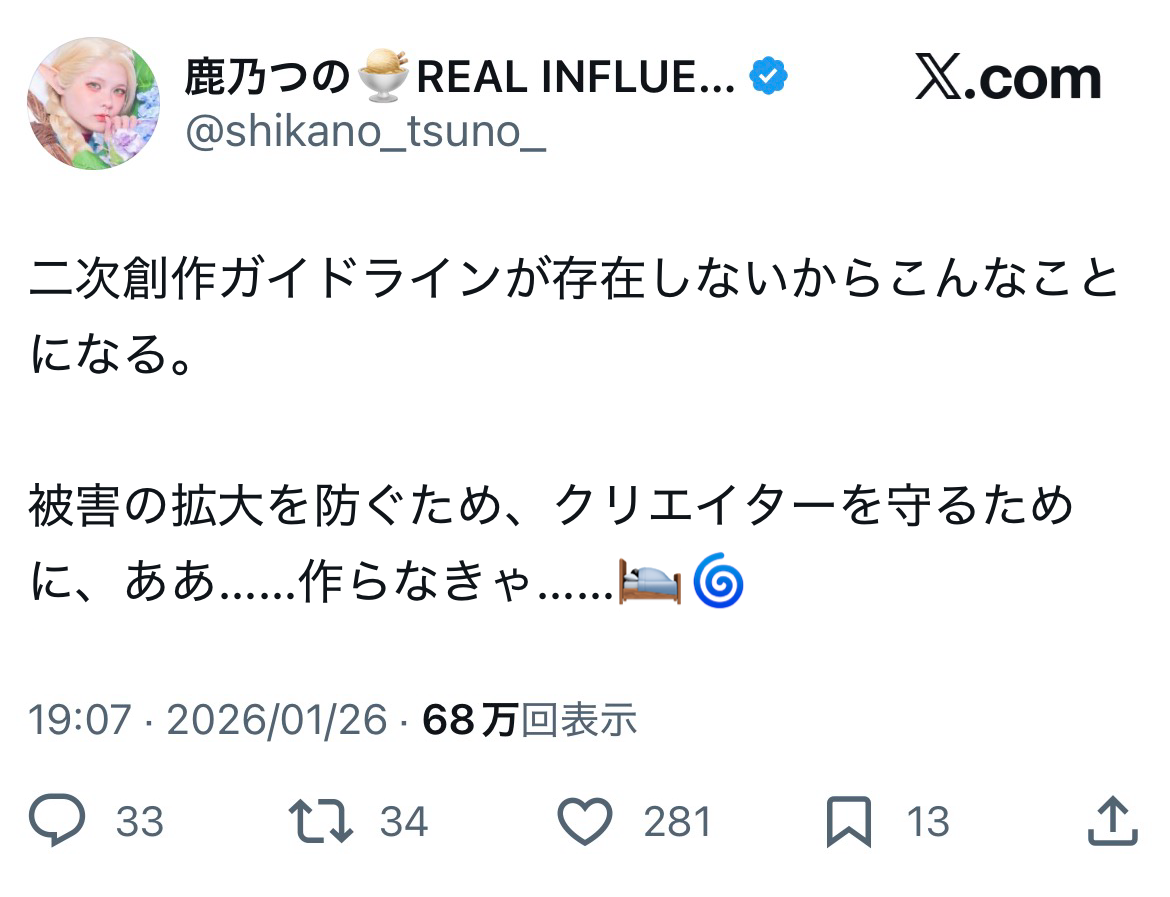The image size is (1170, 897).
Task: Click the @shikano_tsuno_ handle
Action: (x=366, y=131)
